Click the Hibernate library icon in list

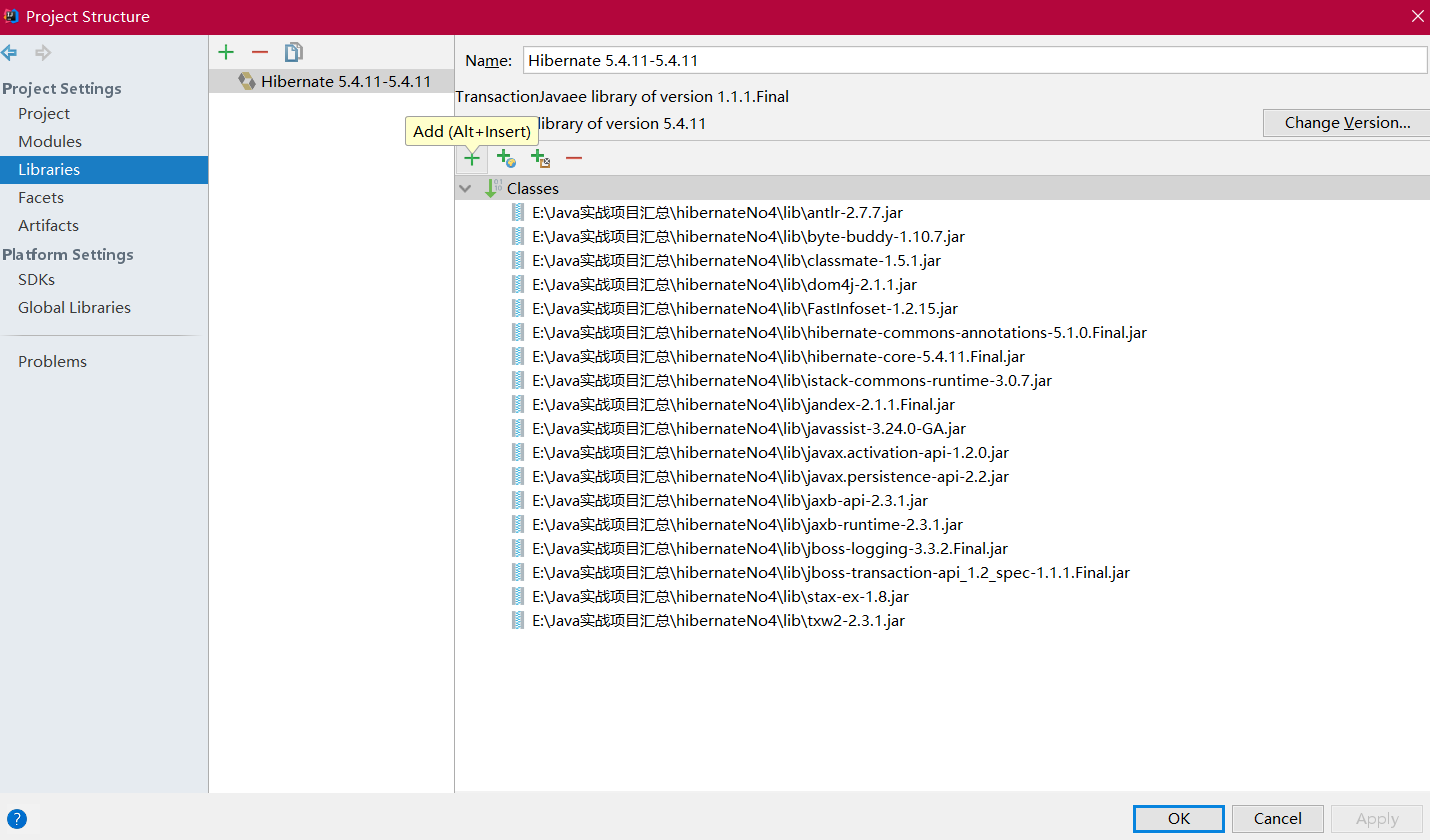[x=247, y=82]
